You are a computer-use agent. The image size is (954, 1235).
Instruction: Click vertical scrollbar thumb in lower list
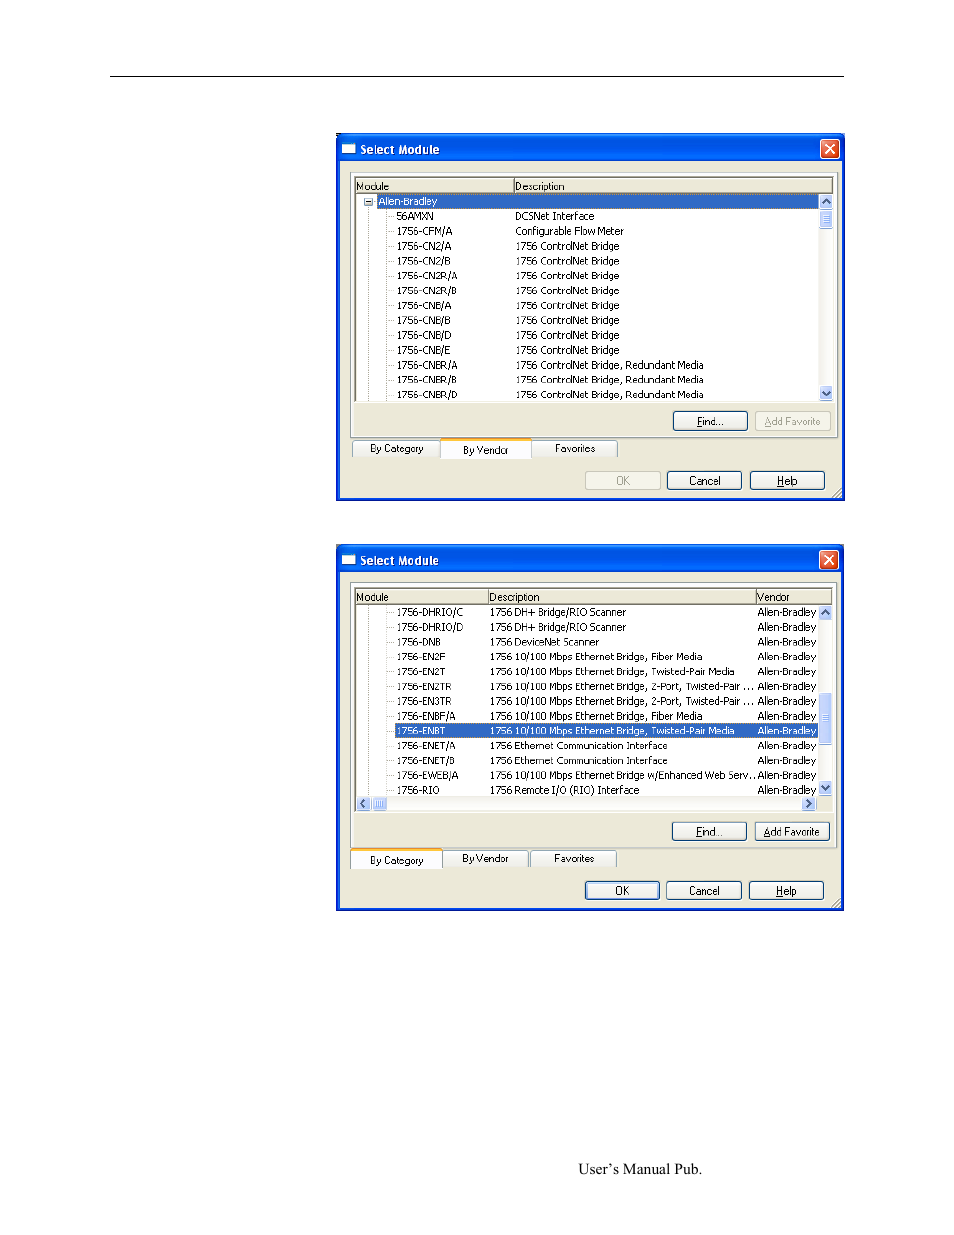click(825, 717)
